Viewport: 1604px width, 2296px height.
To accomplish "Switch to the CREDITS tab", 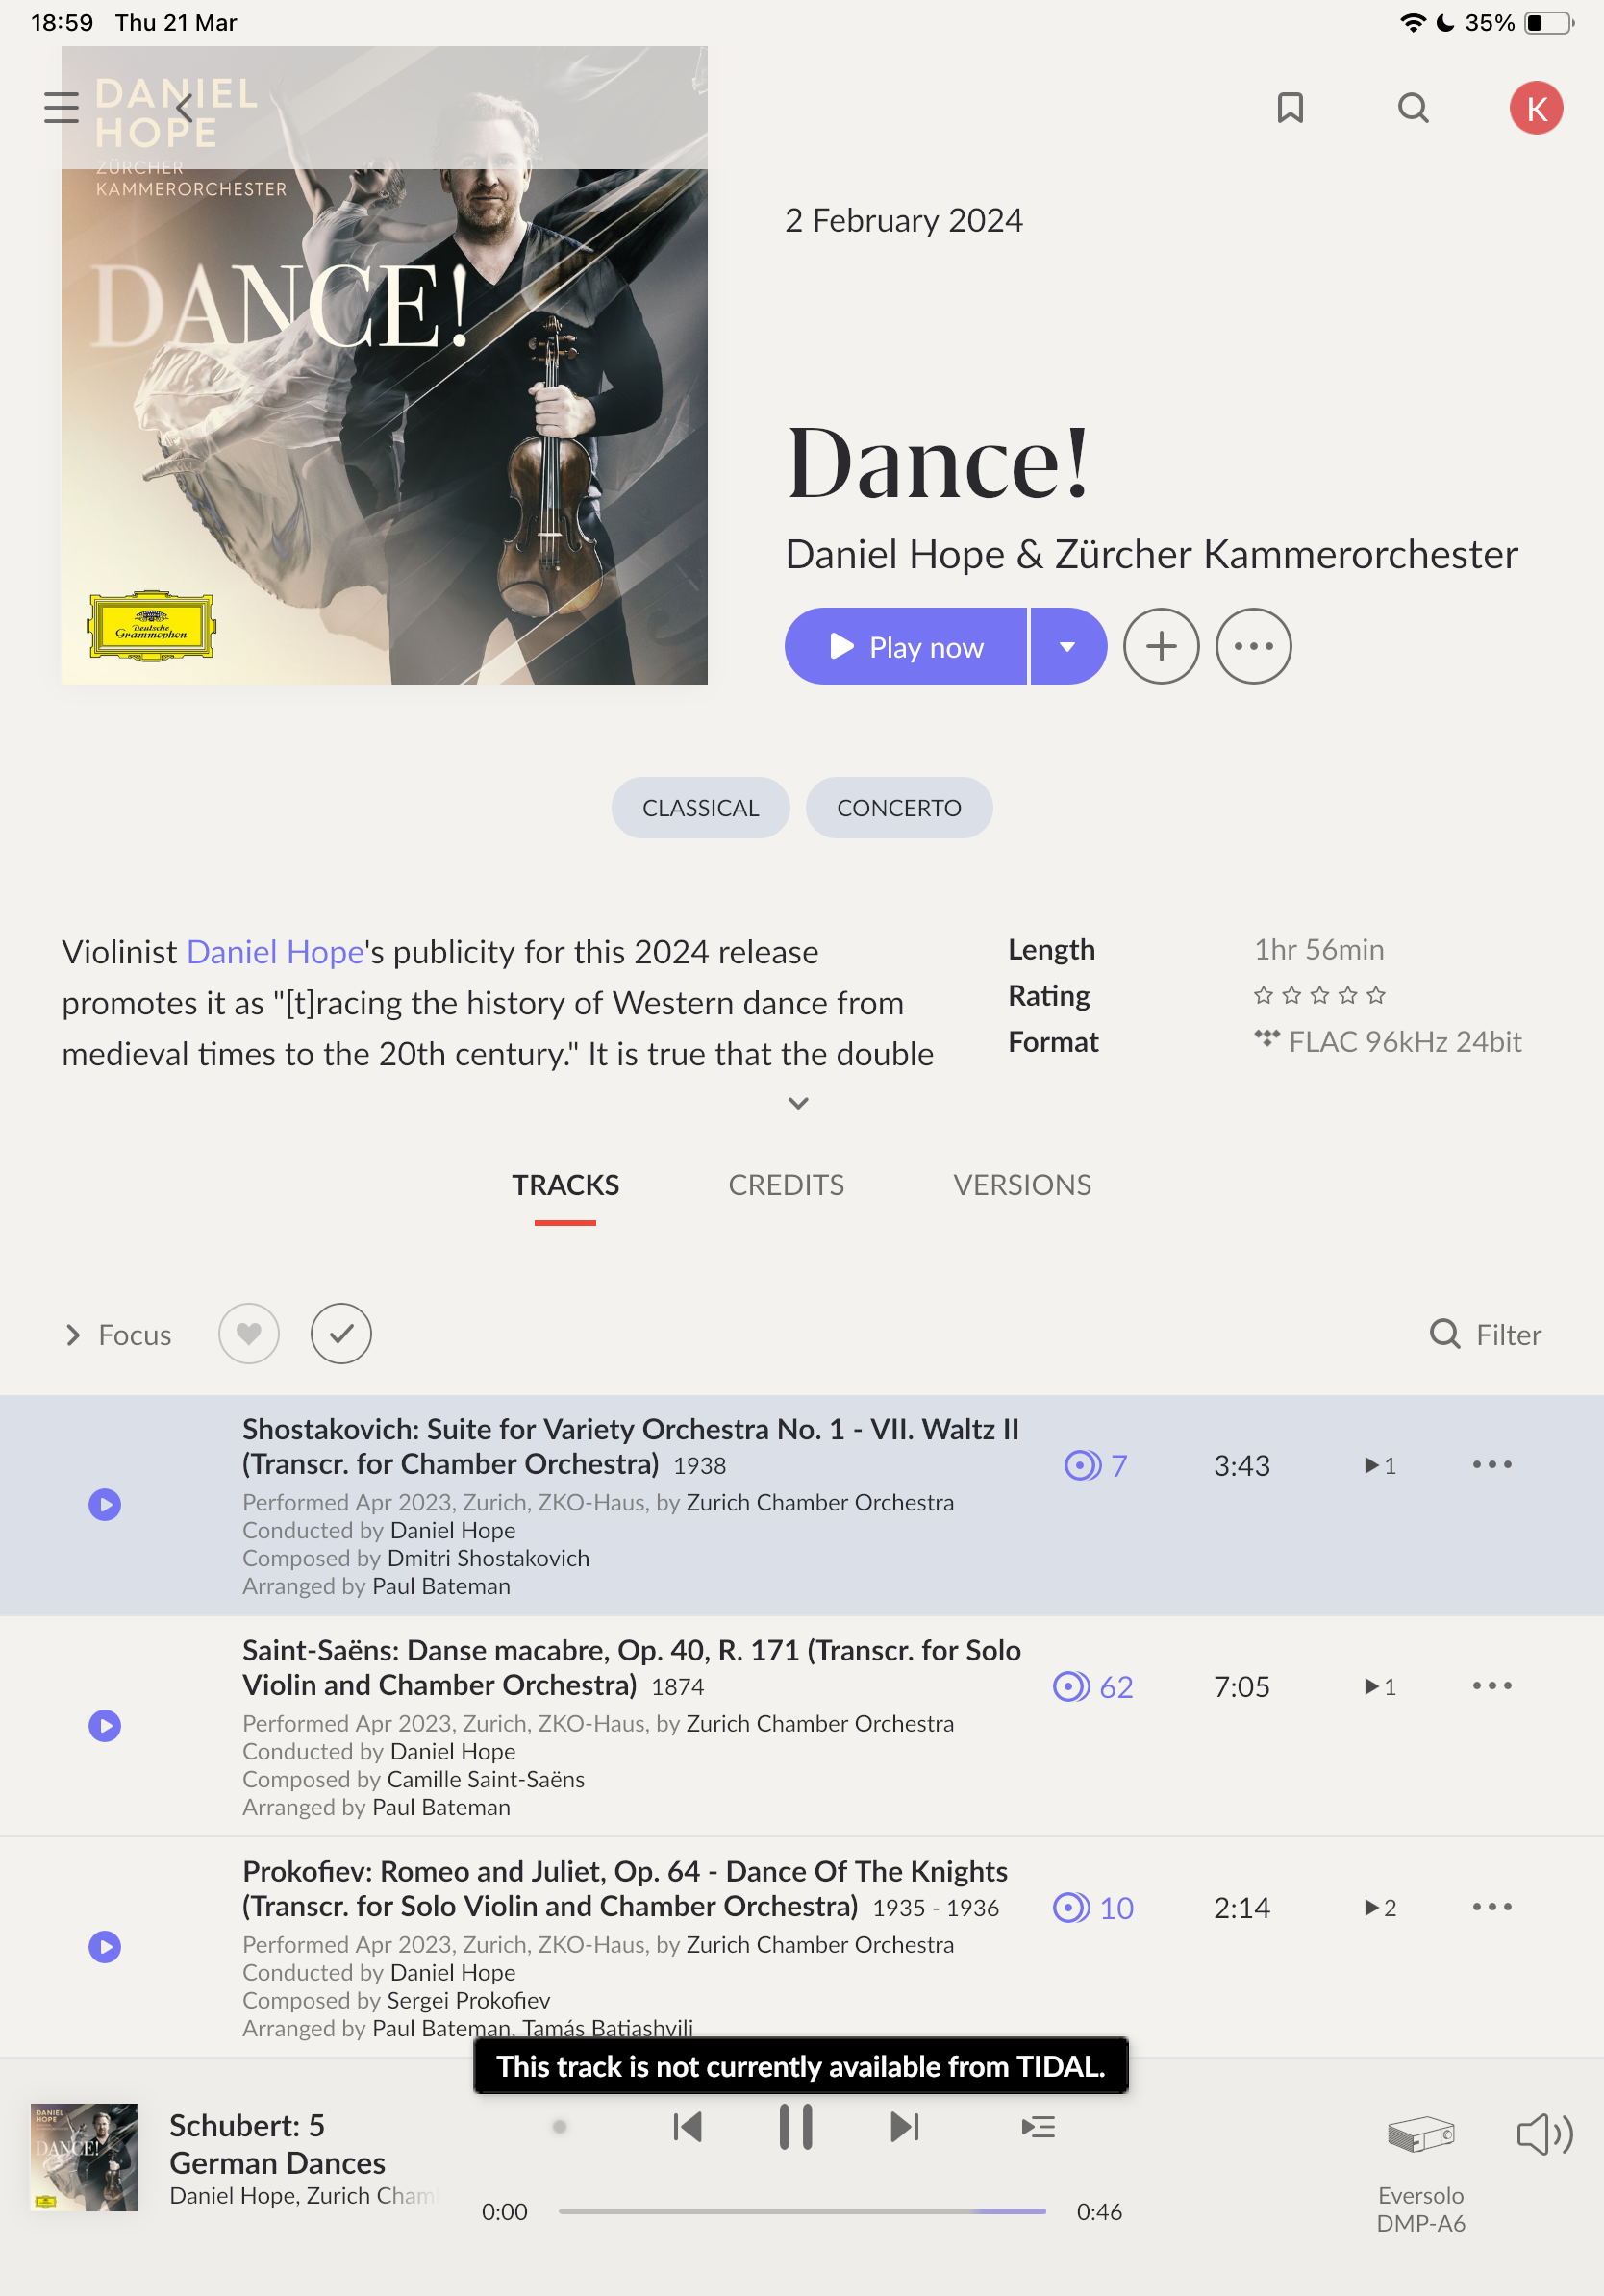I will (x=786, y=1185).
